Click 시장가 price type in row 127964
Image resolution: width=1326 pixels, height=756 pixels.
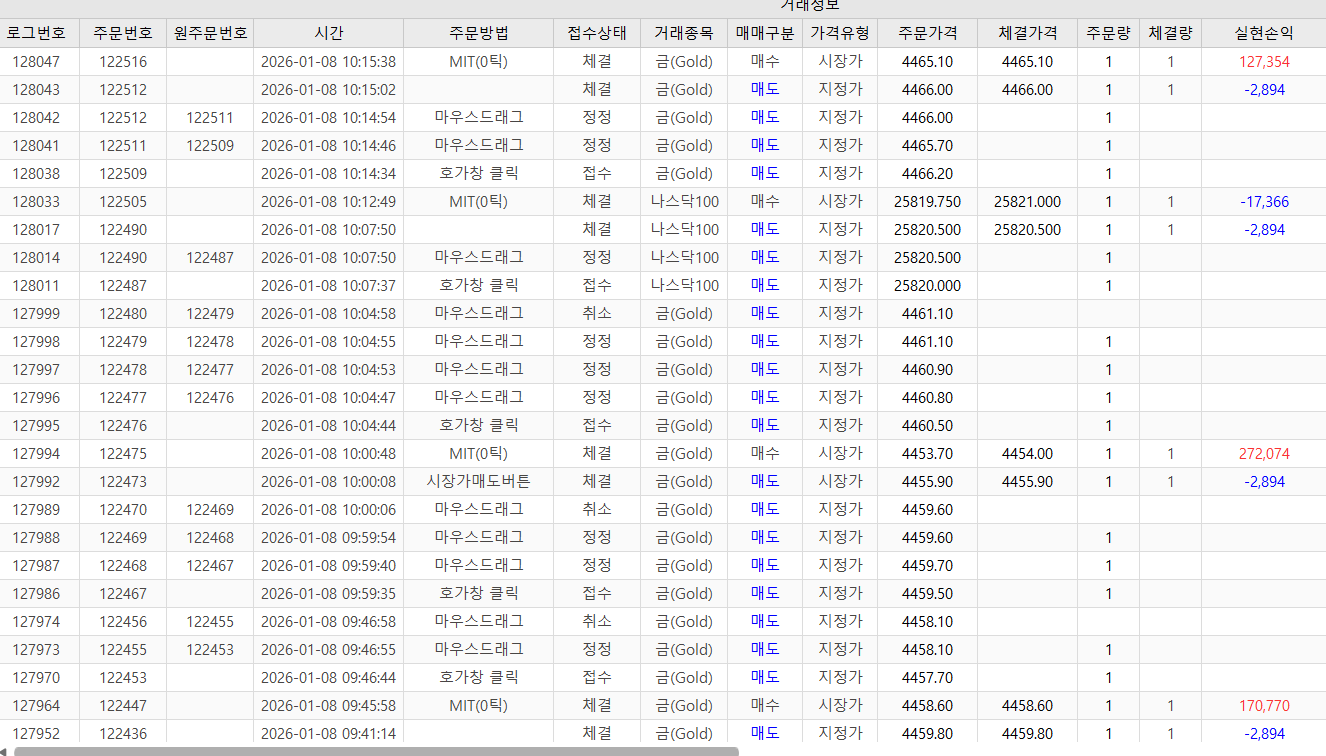[x=840, y=705]
